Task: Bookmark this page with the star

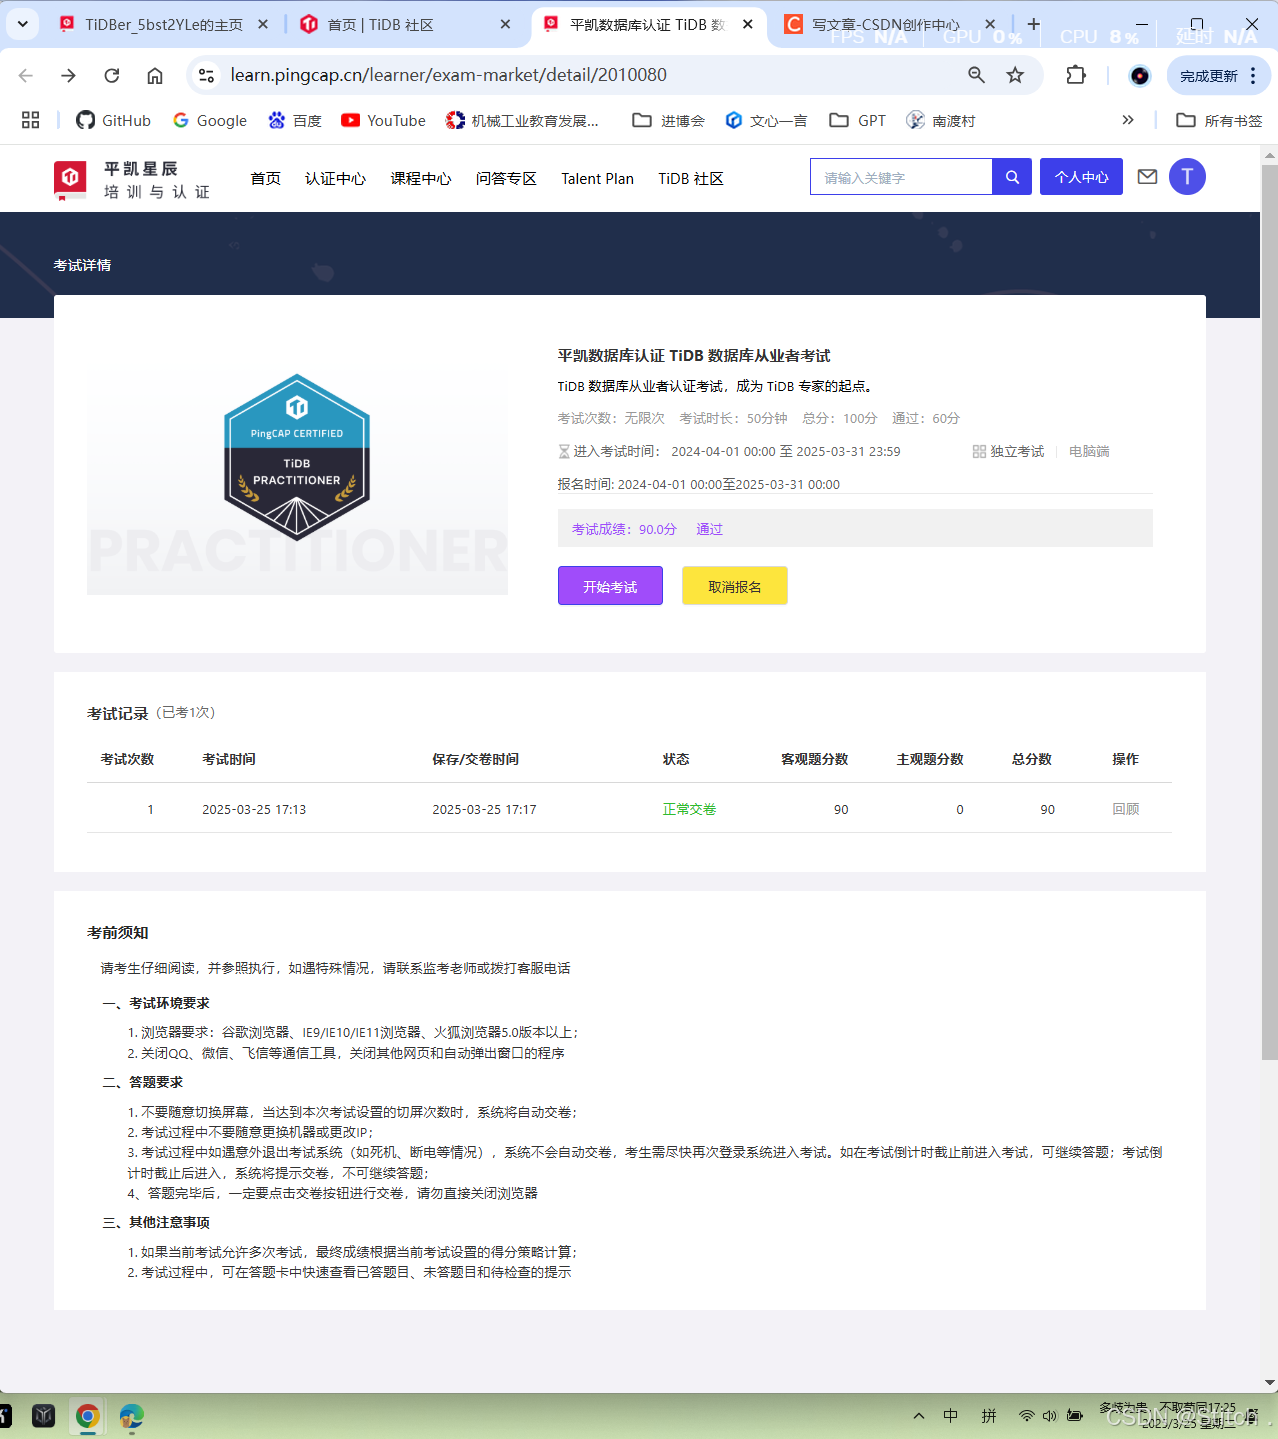Action: point(1015,75)
